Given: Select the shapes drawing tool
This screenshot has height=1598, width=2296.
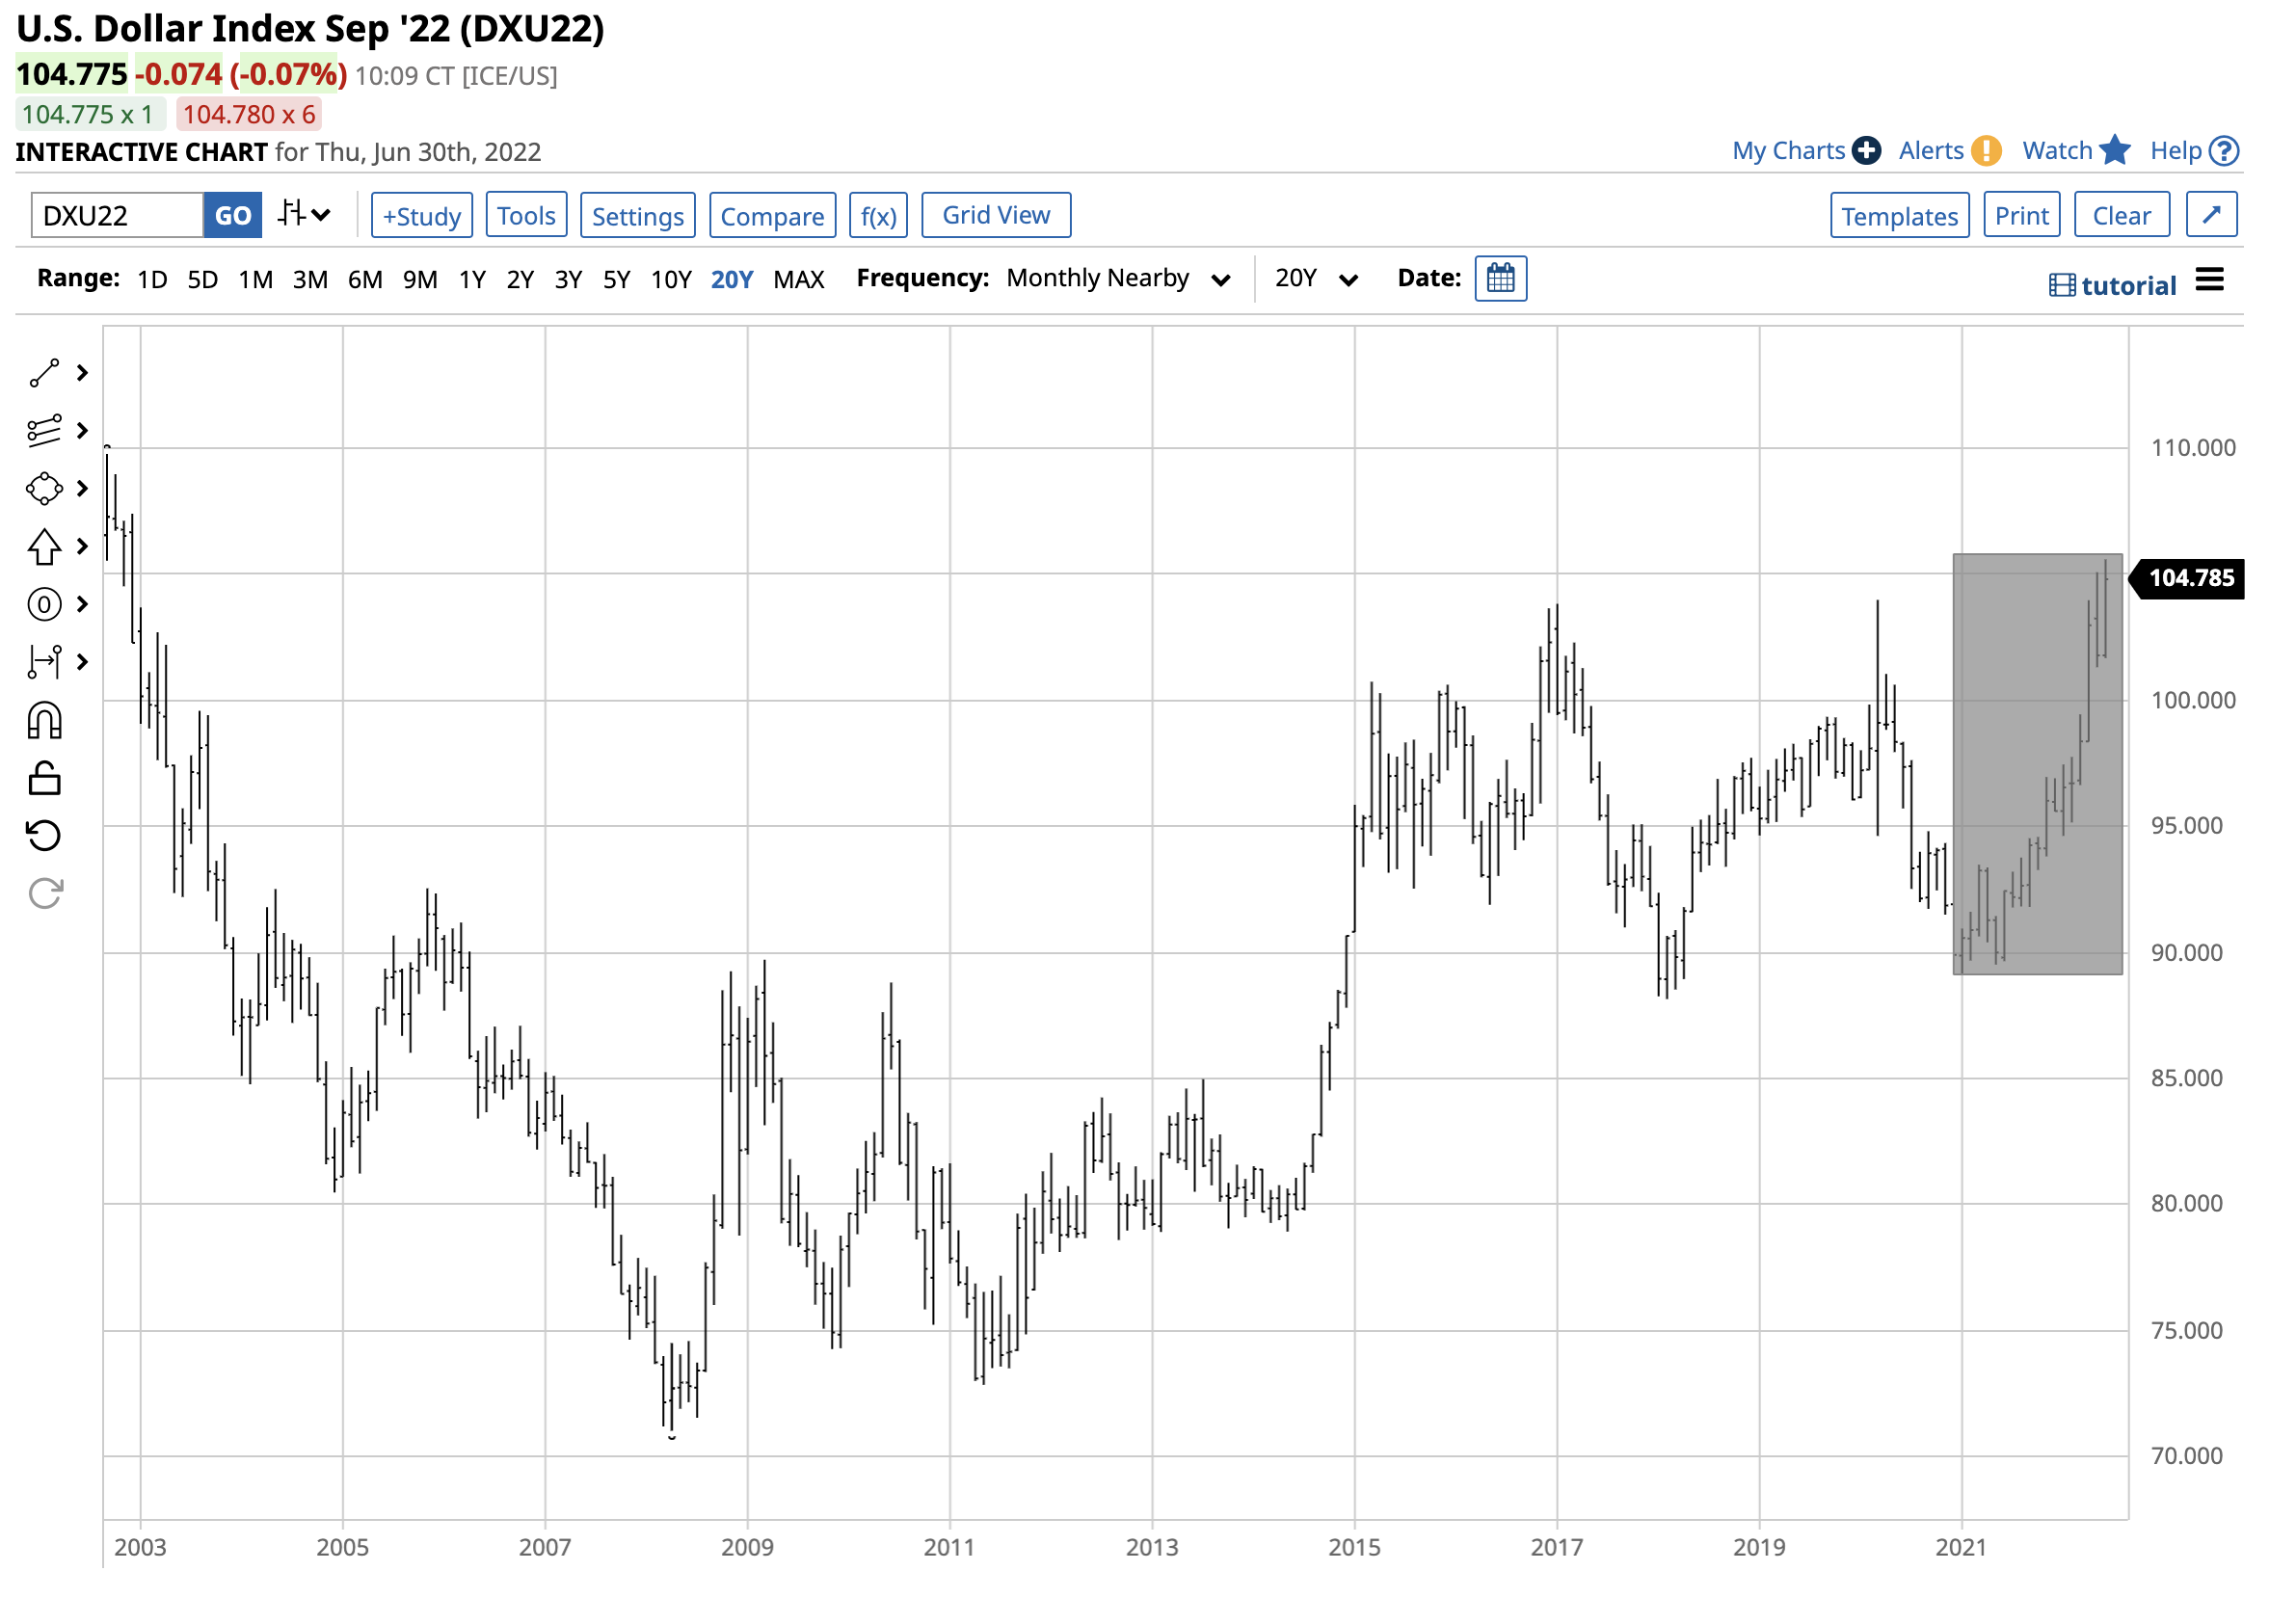Looking at the screenshot, I should pos(44,489).
